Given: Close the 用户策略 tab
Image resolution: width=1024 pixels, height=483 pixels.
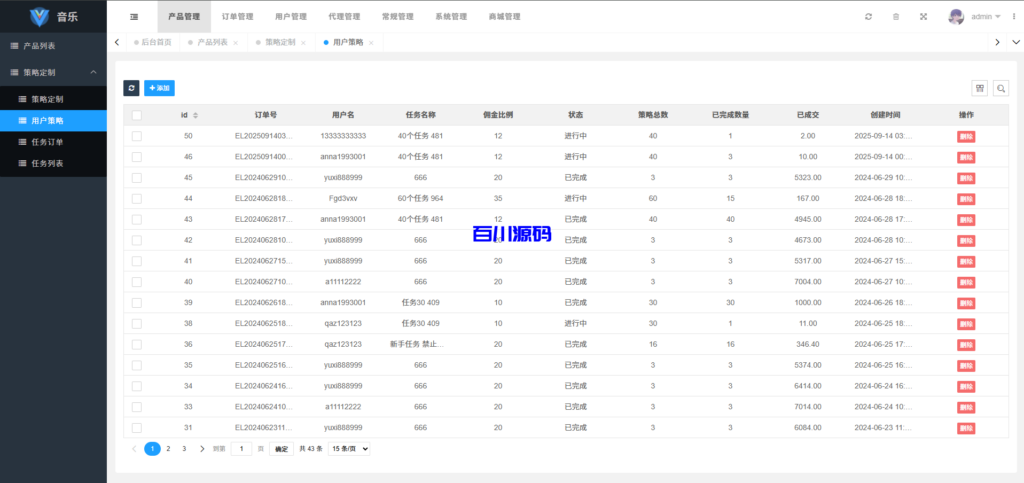Looking at the screenshot, I should (371, 43).
